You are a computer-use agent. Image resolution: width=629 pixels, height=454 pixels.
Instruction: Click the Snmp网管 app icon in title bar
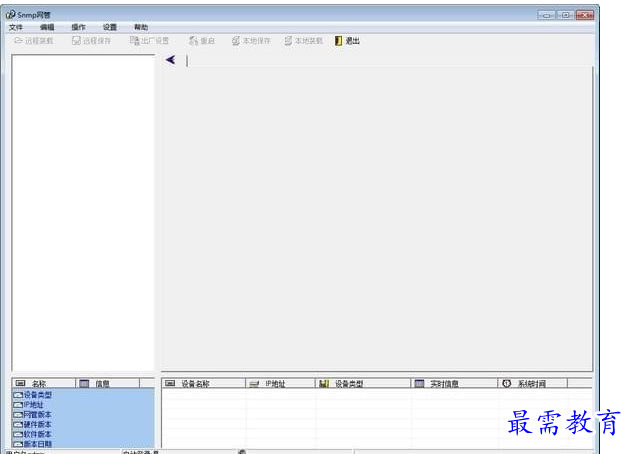tap(10, 15)
